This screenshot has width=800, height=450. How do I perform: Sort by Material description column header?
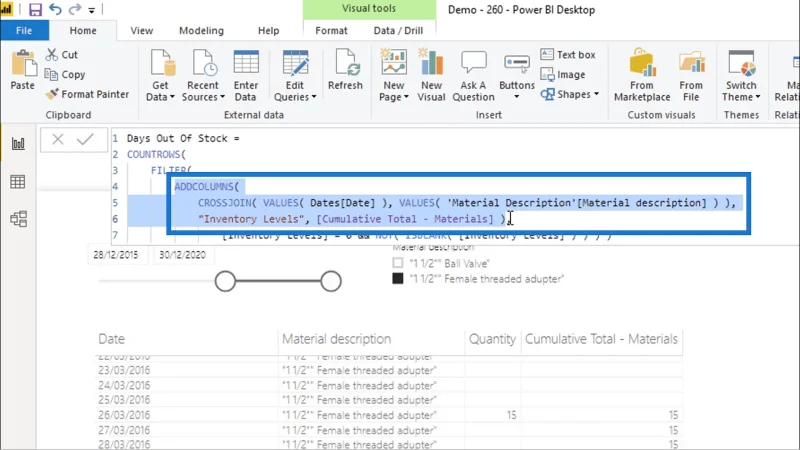(336, 339)
